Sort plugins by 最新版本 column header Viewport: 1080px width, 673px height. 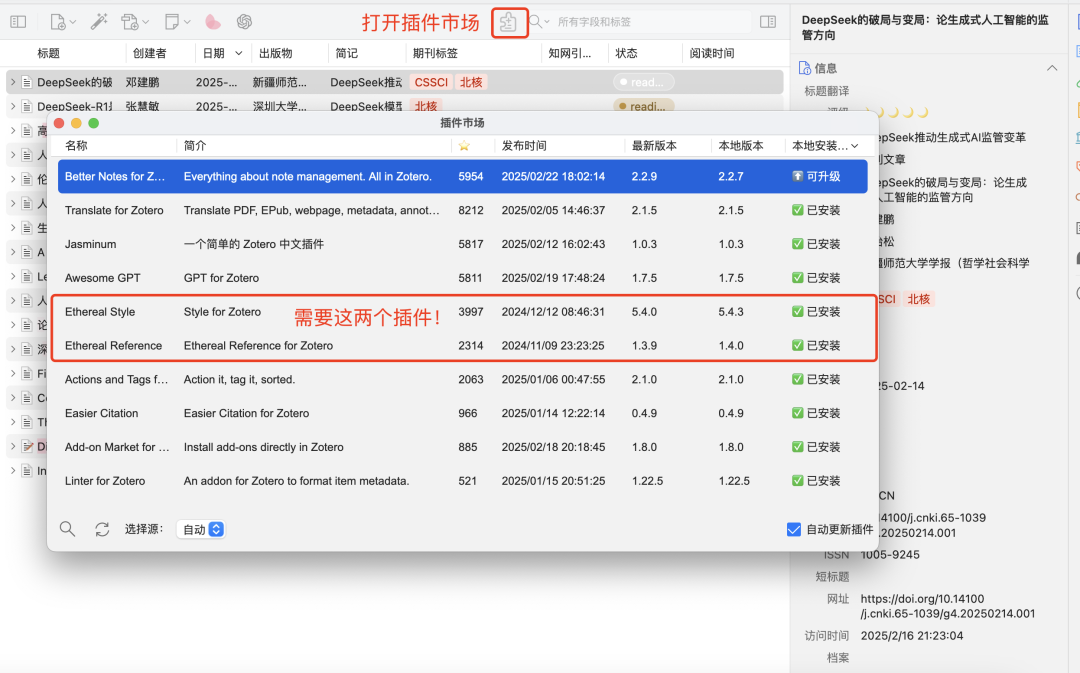[x=654, y=145]
